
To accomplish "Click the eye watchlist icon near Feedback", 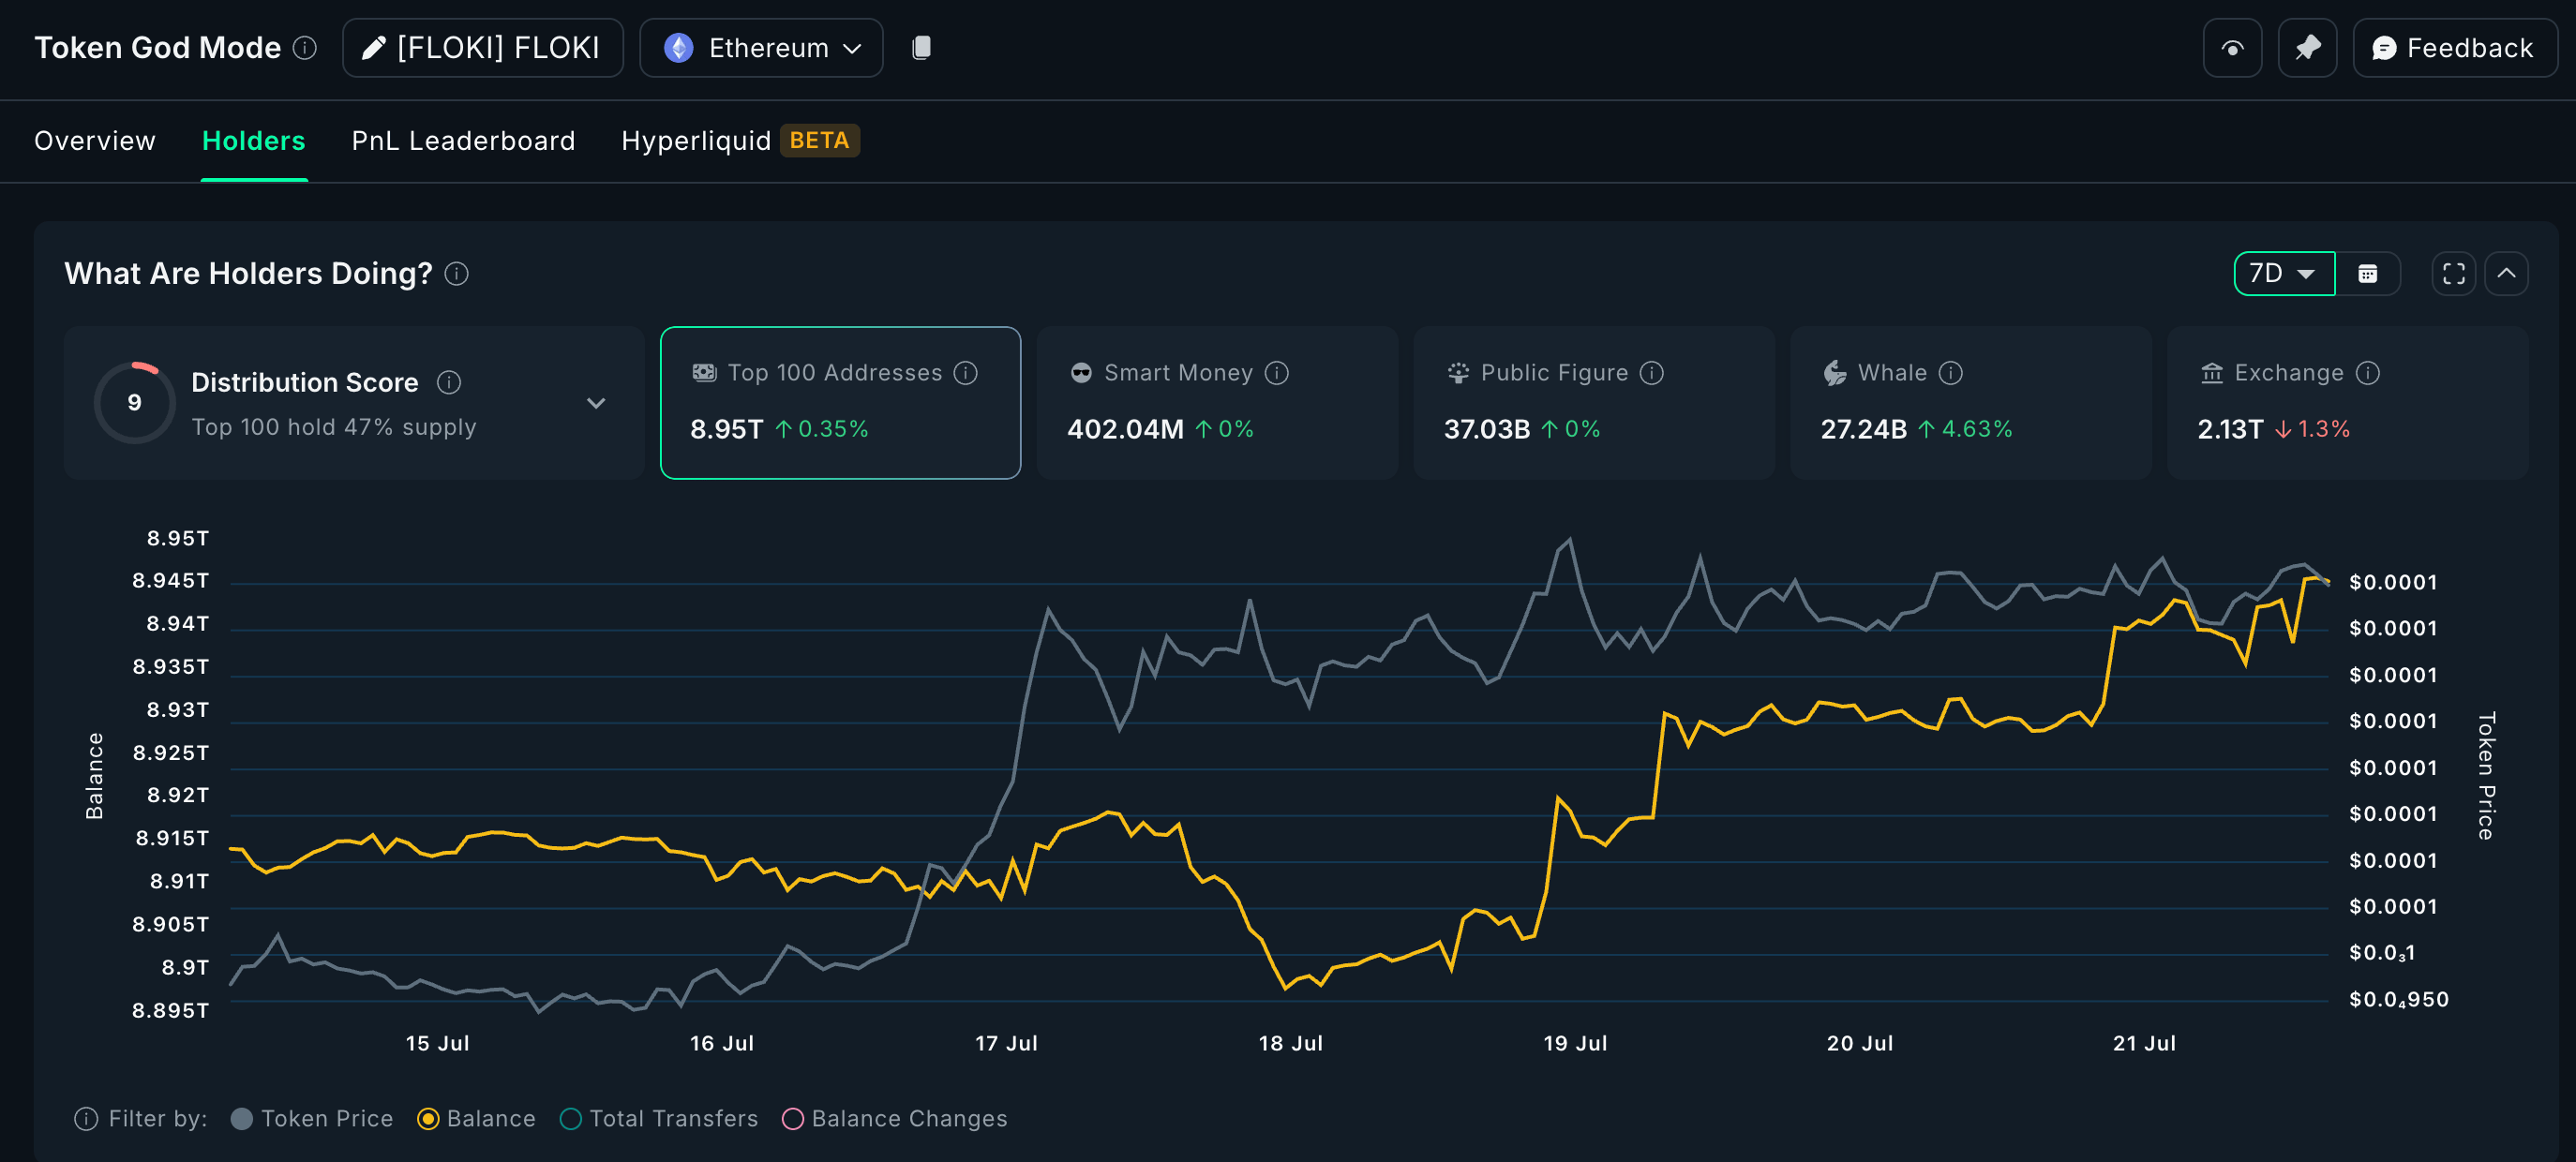I will [2232, 47].
